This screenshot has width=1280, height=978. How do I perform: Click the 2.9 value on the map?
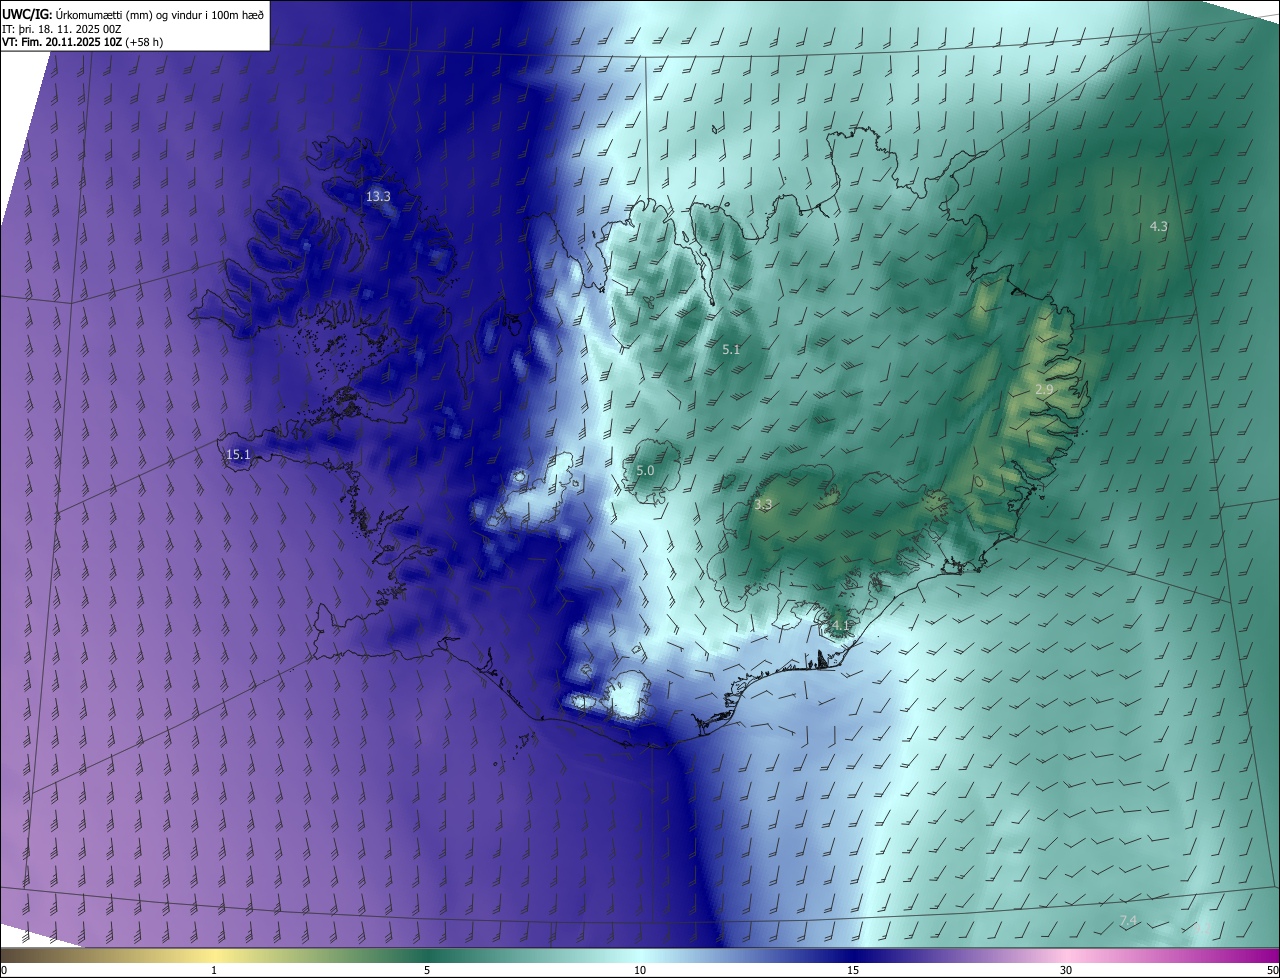pos(1044,390)
